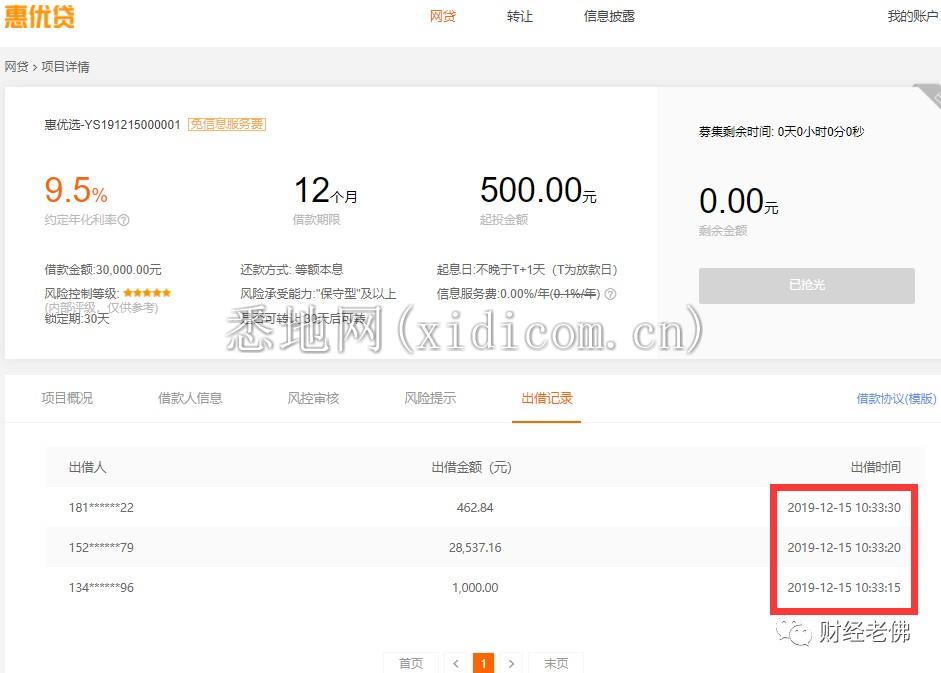
Task: Click the 12个月 loan term value
Action: 325,190
